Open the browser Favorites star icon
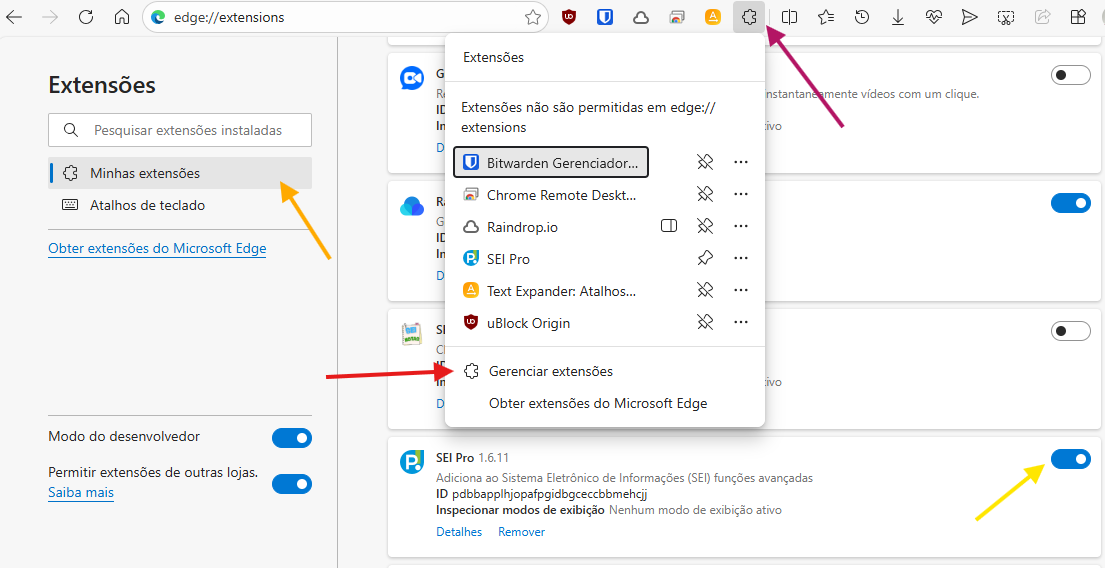Viewport: 1105px width, 568px height. [x=826, y=17]
